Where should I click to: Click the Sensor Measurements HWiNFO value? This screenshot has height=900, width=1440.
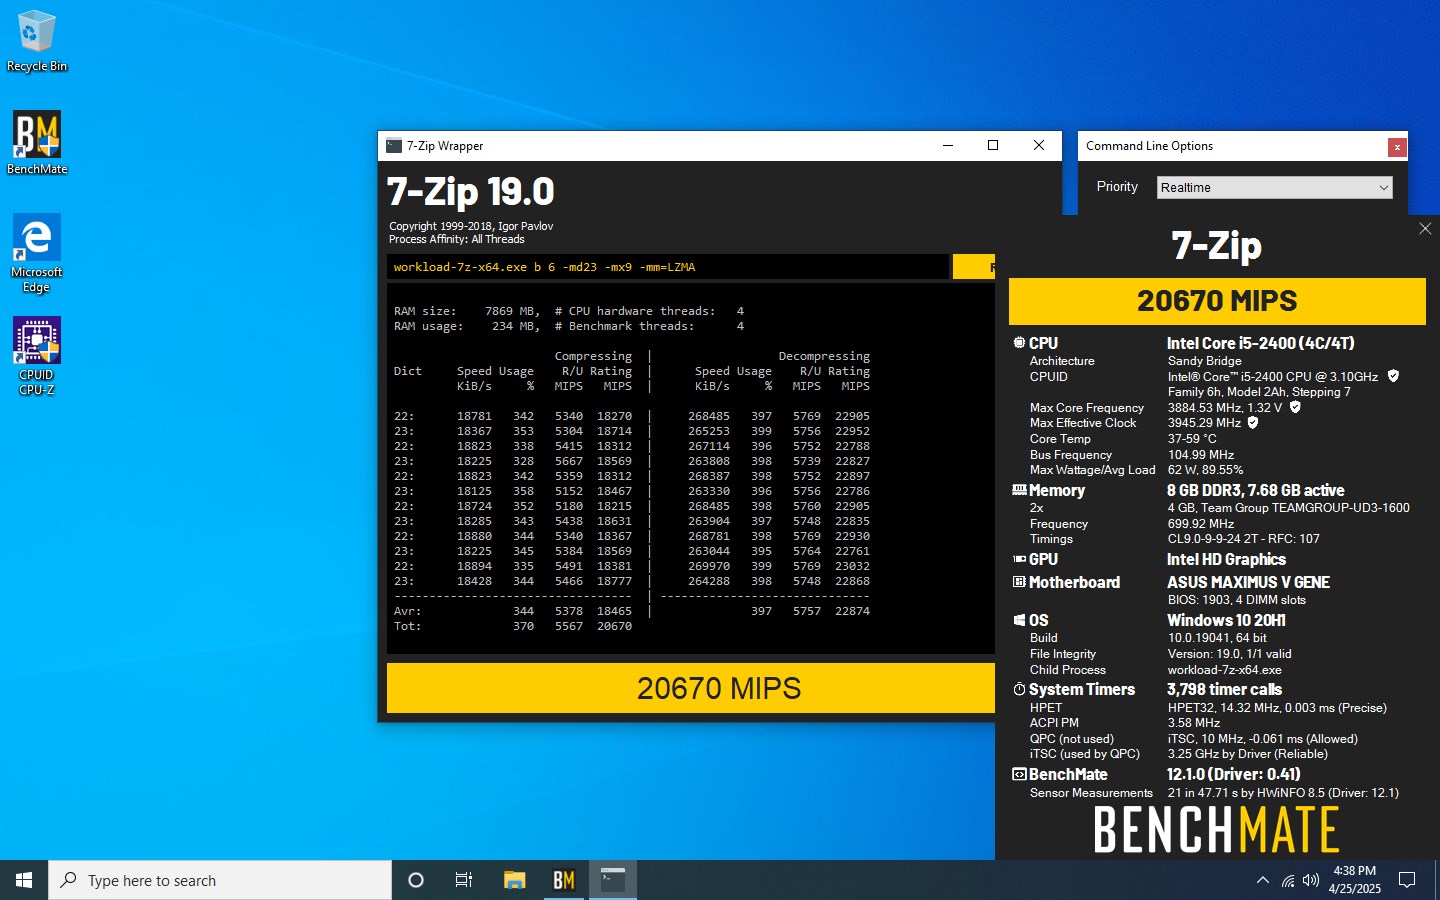coord(1283,793)
